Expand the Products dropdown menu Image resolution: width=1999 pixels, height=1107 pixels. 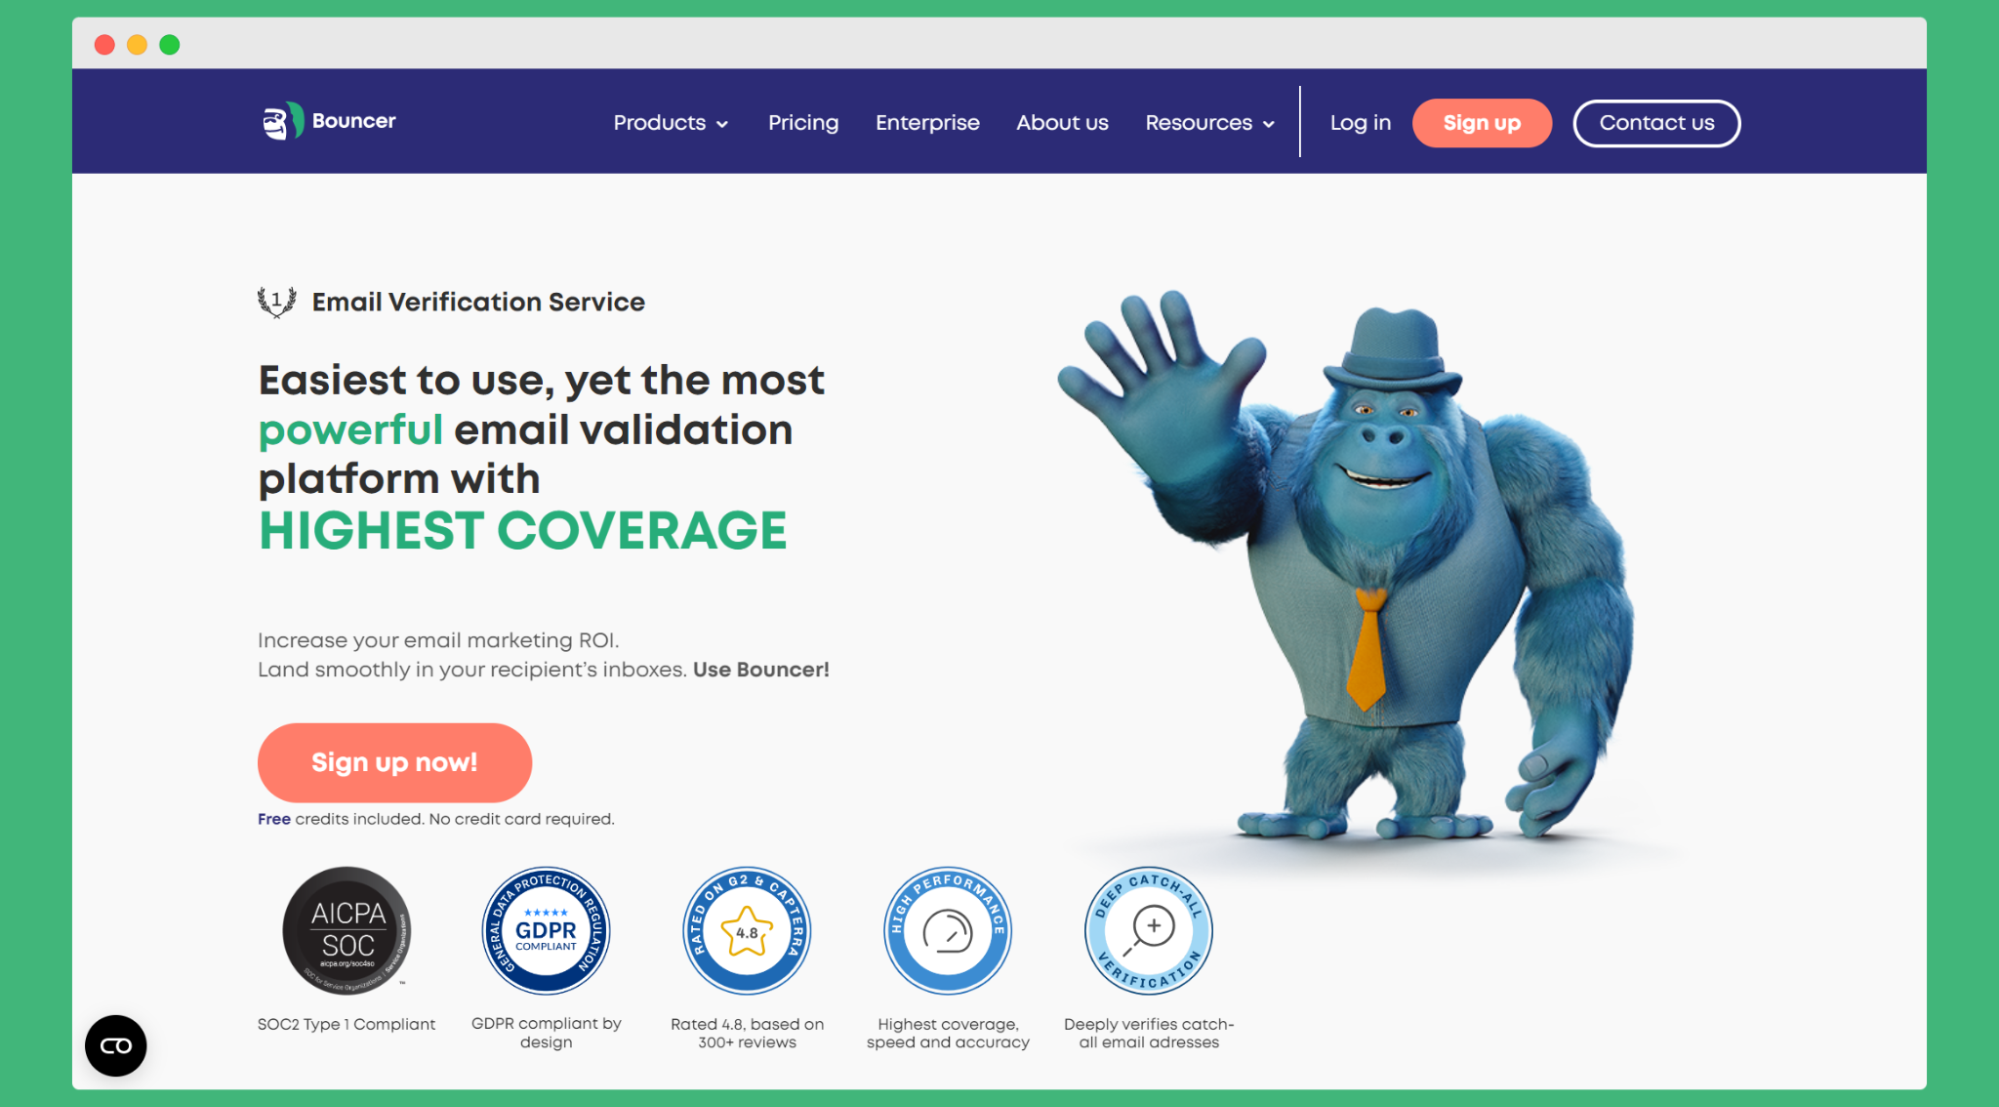point(670,121)
